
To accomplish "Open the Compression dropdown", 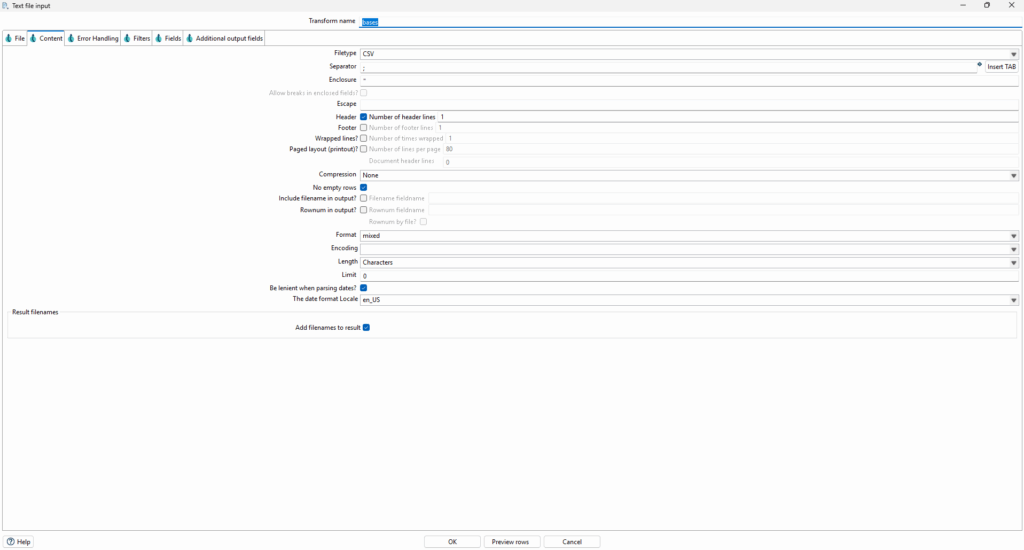I will click(689, 175).
